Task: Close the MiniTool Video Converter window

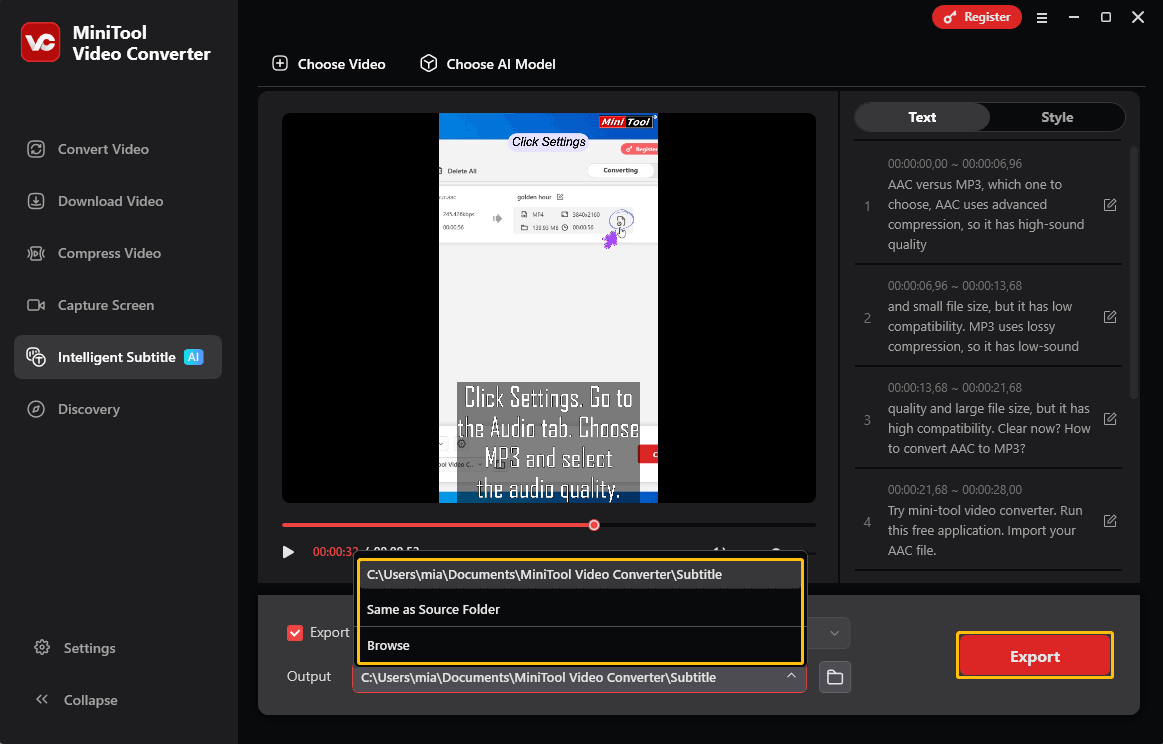Action: (x=1138, y=17)
